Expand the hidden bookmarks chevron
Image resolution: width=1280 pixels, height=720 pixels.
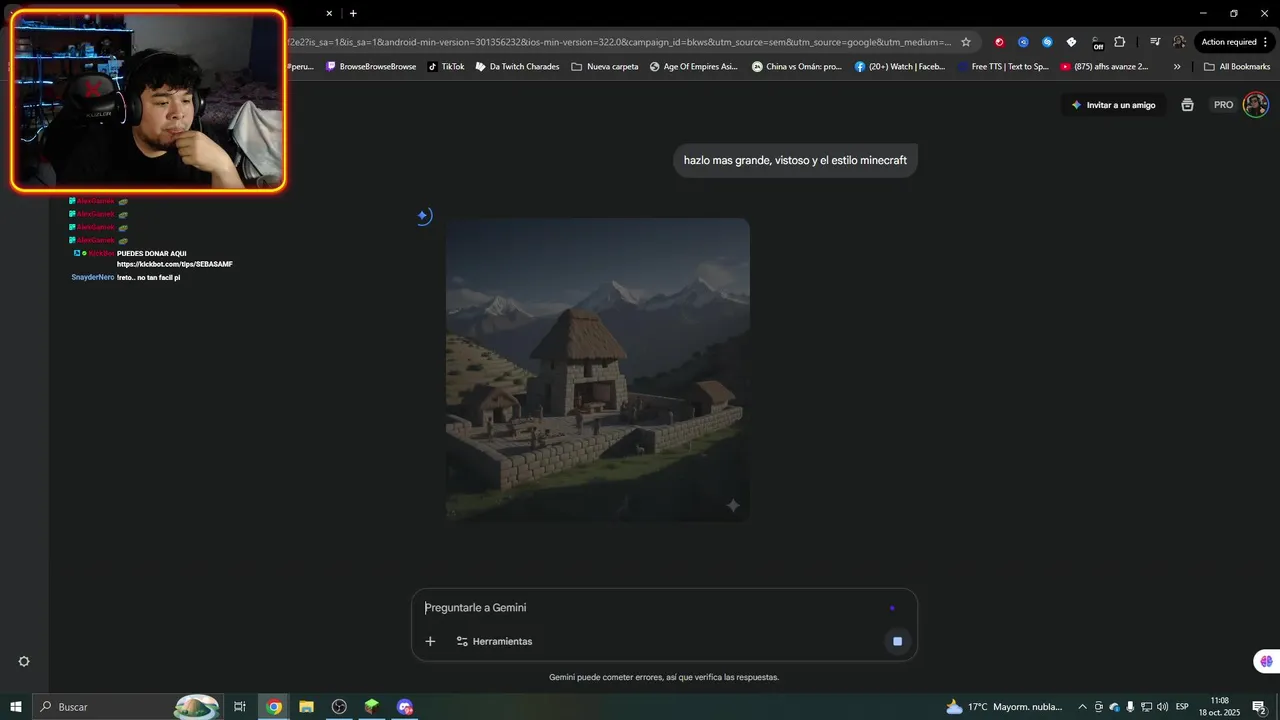pos(1177,67)
